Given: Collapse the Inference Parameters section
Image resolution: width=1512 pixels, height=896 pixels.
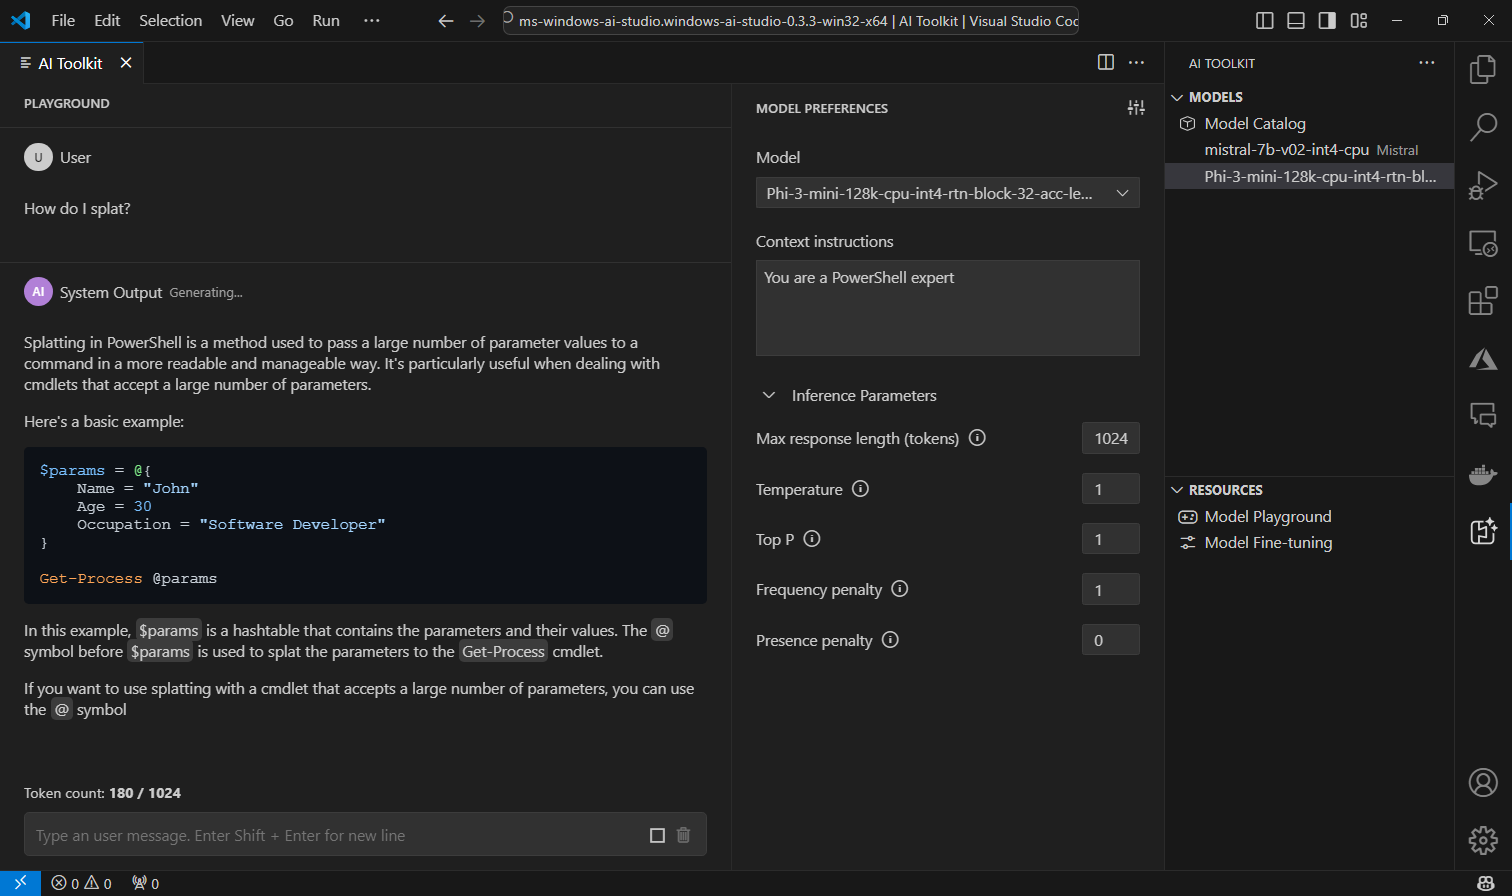Looking at the screenshot, I should point(769,395).
